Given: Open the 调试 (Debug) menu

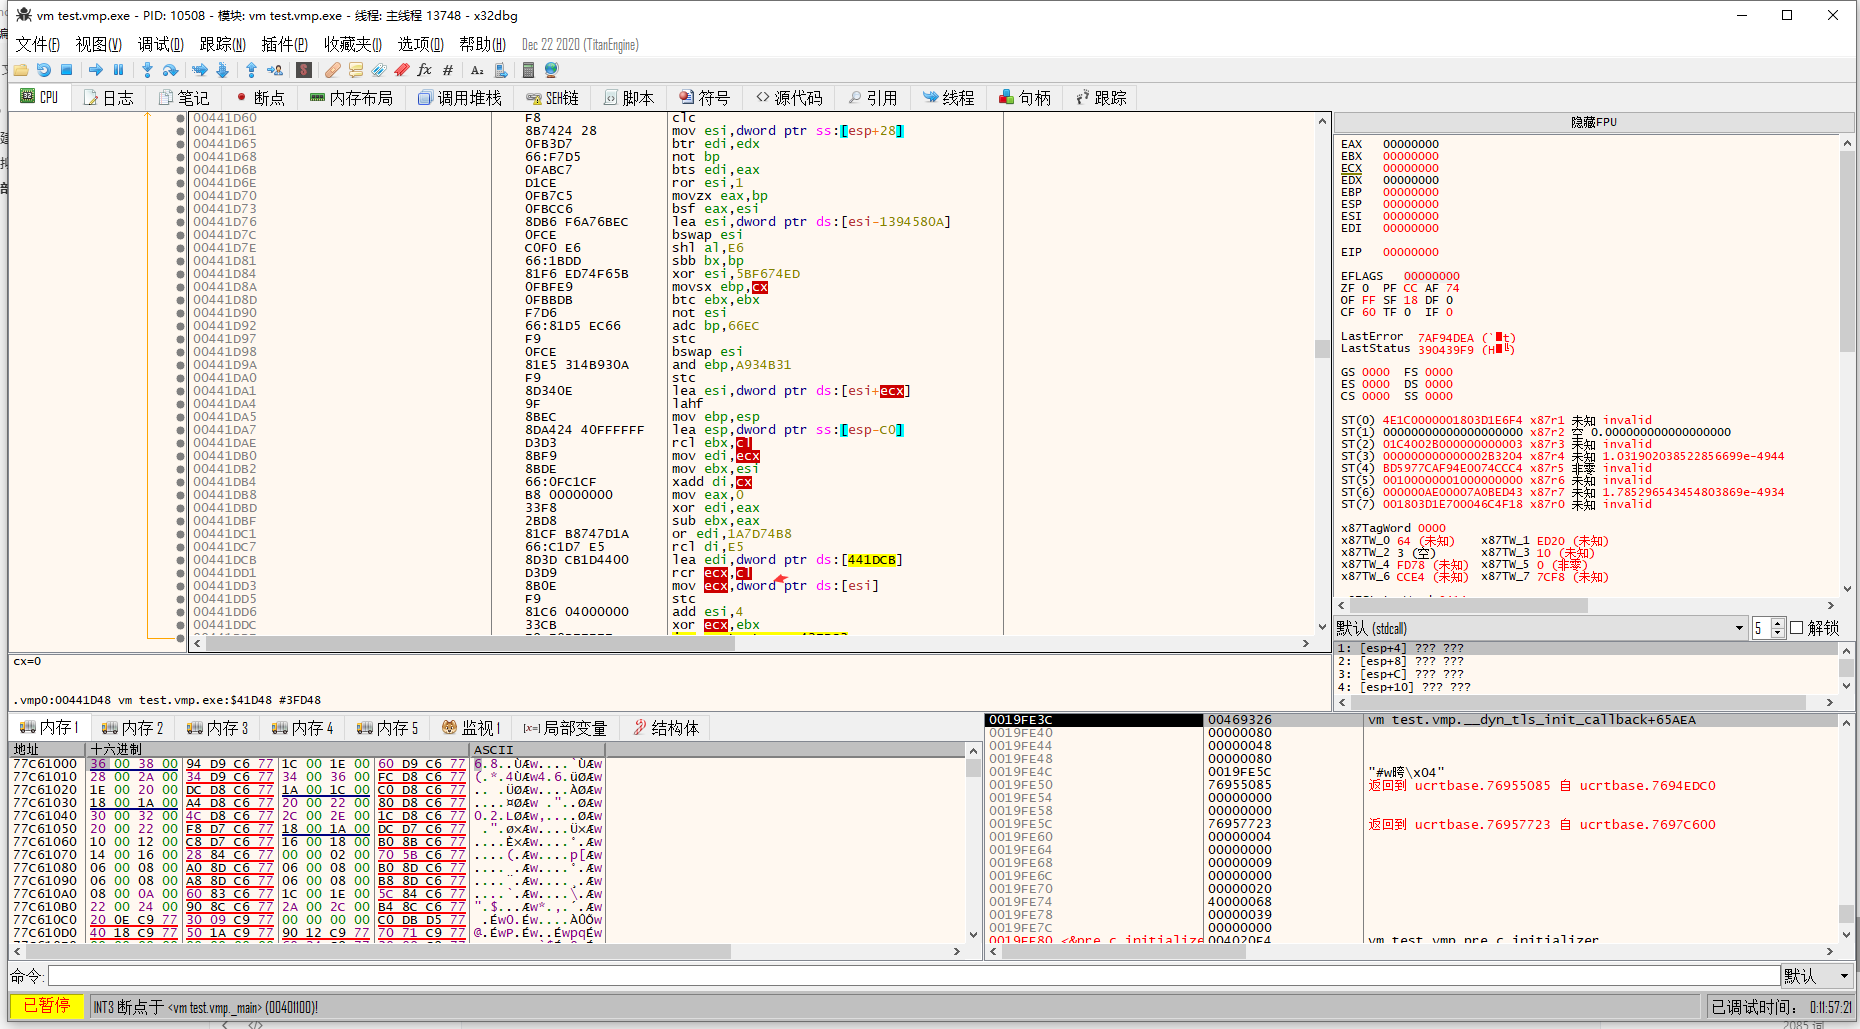Looking at the screenshot, I should pos(160,44).
